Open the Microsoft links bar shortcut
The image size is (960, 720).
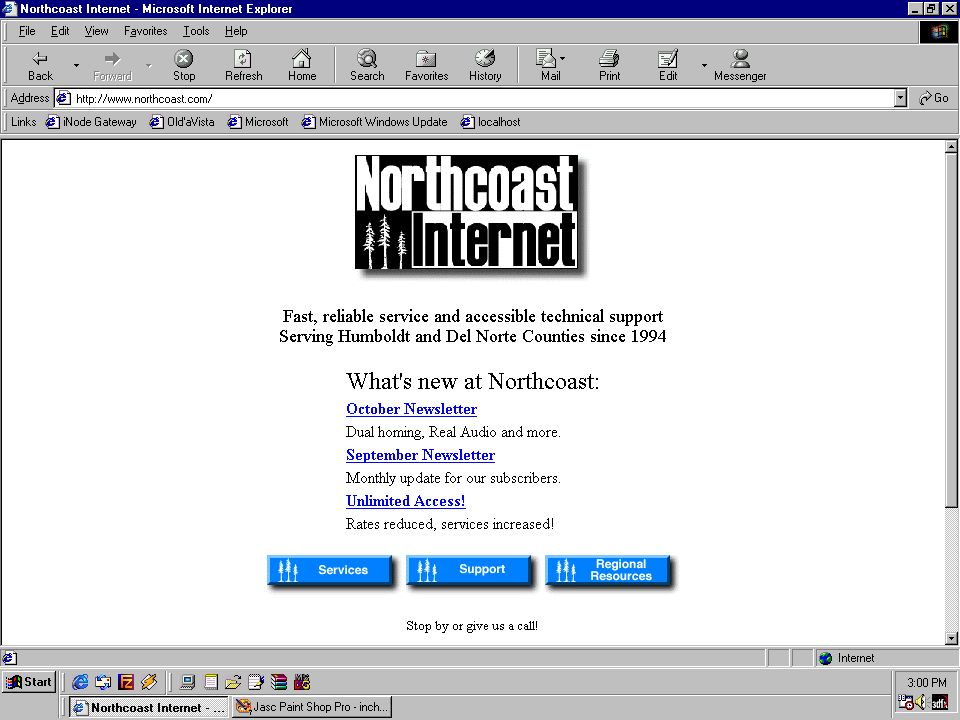pyautogui.click(x=258, y=122)
